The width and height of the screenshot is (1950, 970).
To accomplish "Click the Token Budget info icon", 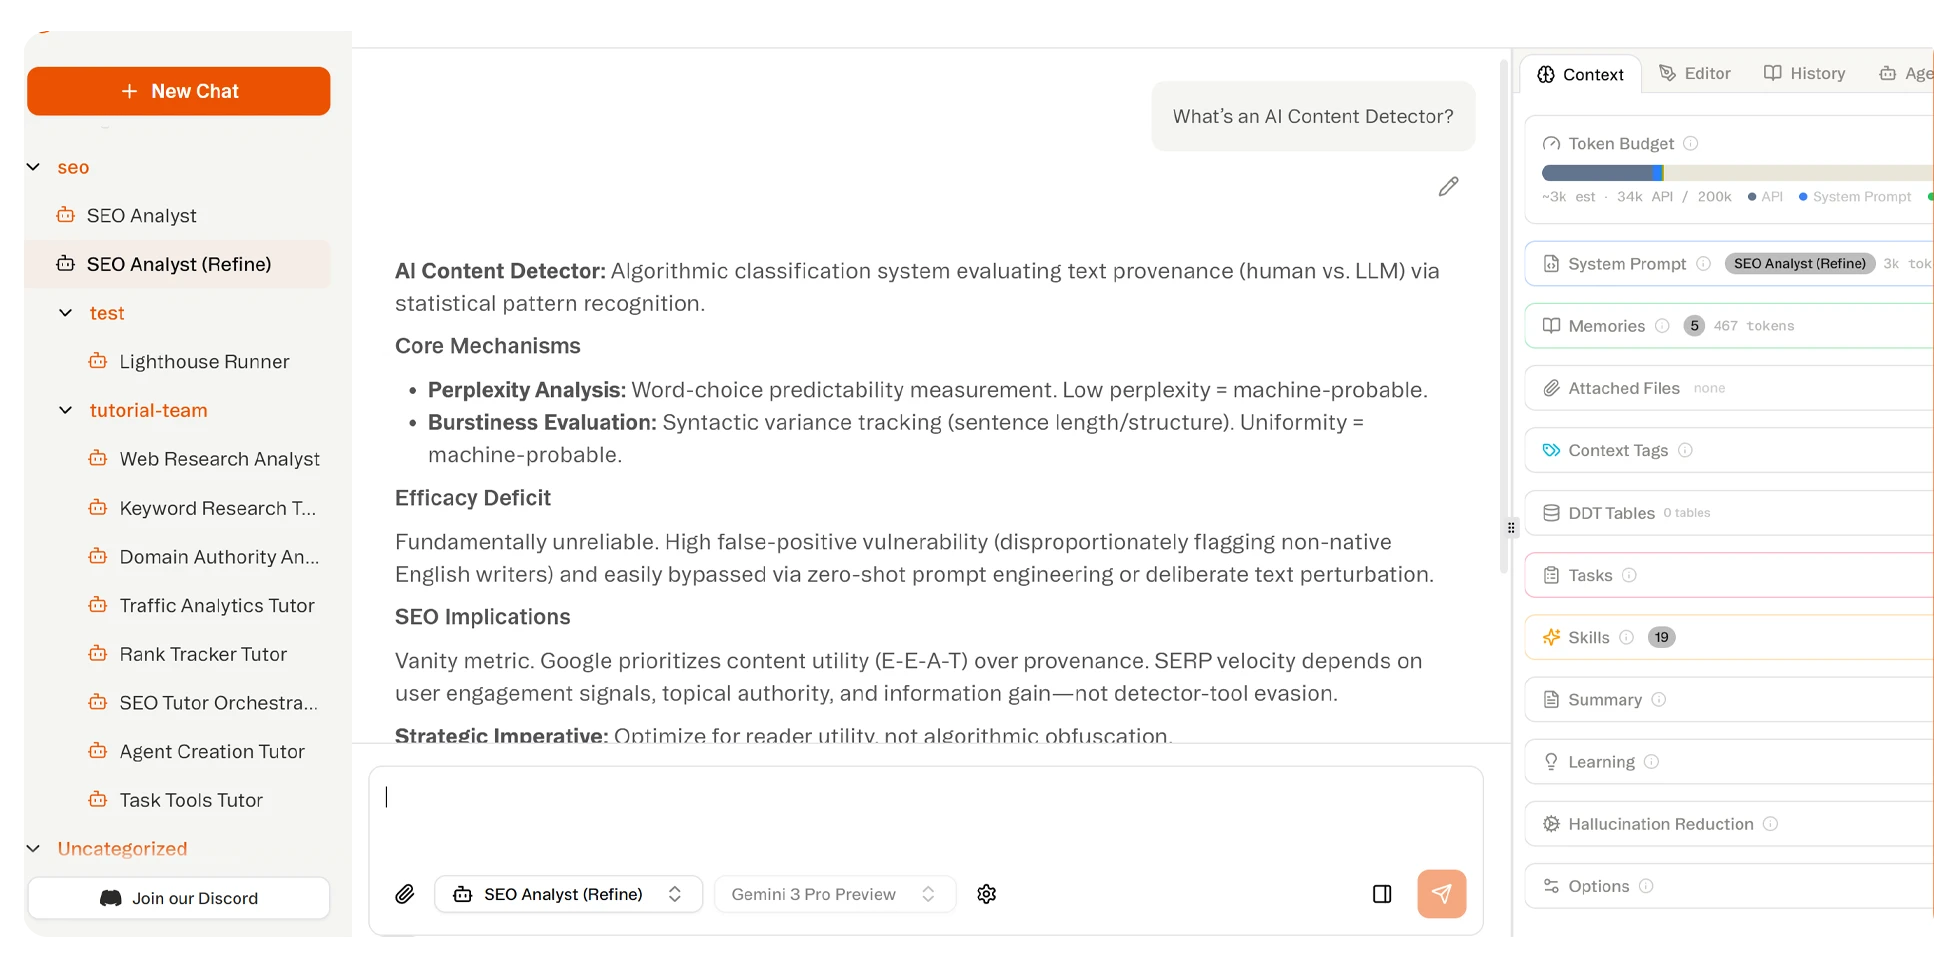I will click(x=1691, y=143).
